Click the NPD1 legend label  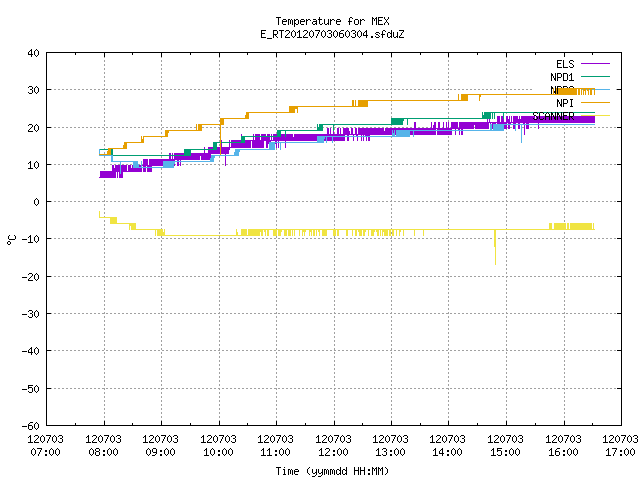pyautogui.click(x=562, y=77)
